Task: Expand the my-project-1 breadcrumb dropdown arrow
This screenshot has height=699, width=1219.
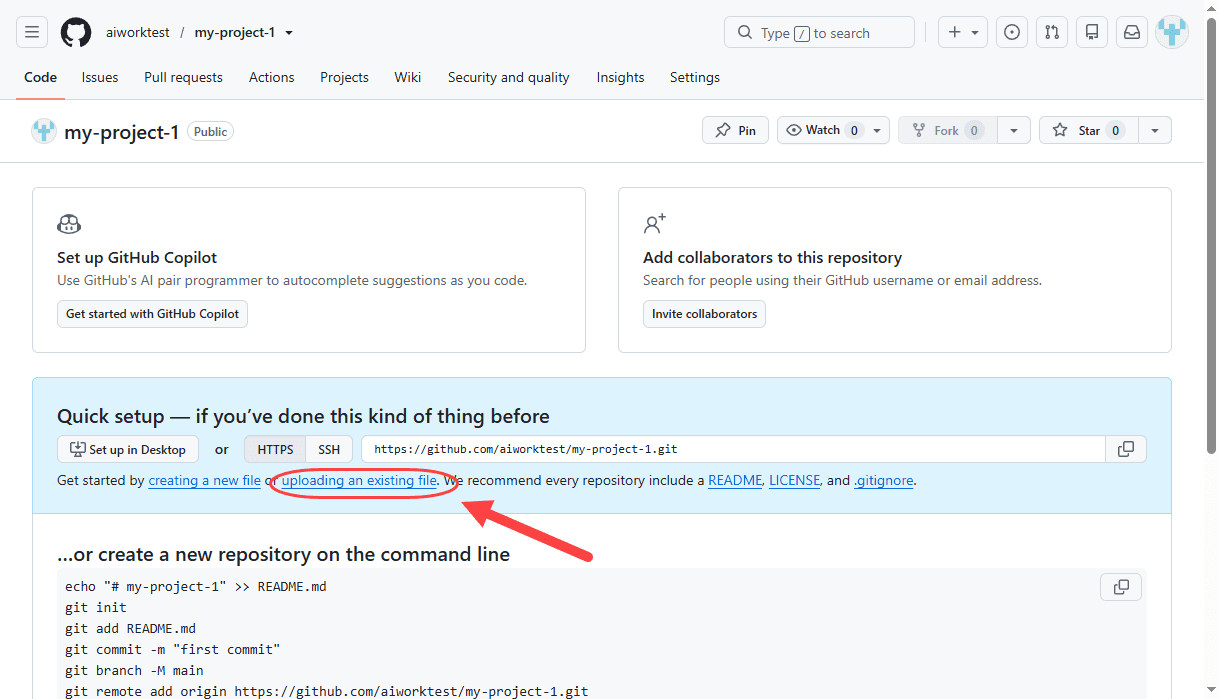Action: click(x=289, y=33)
